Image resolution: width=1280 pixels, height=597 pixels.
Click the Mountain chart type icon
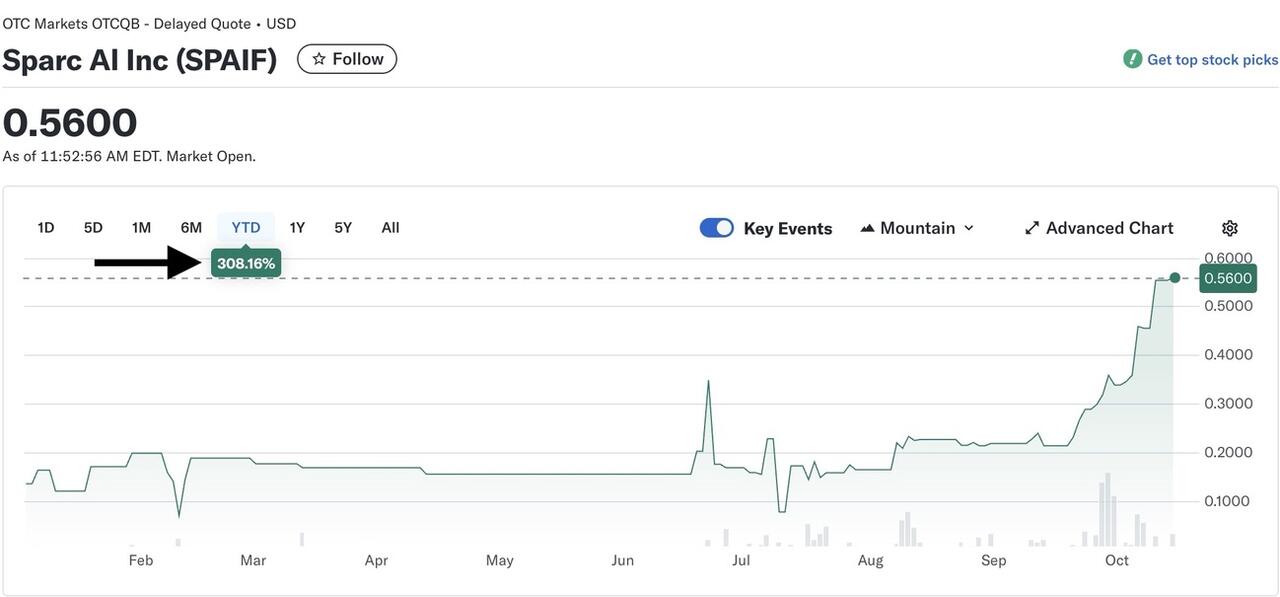coord(867,228)
